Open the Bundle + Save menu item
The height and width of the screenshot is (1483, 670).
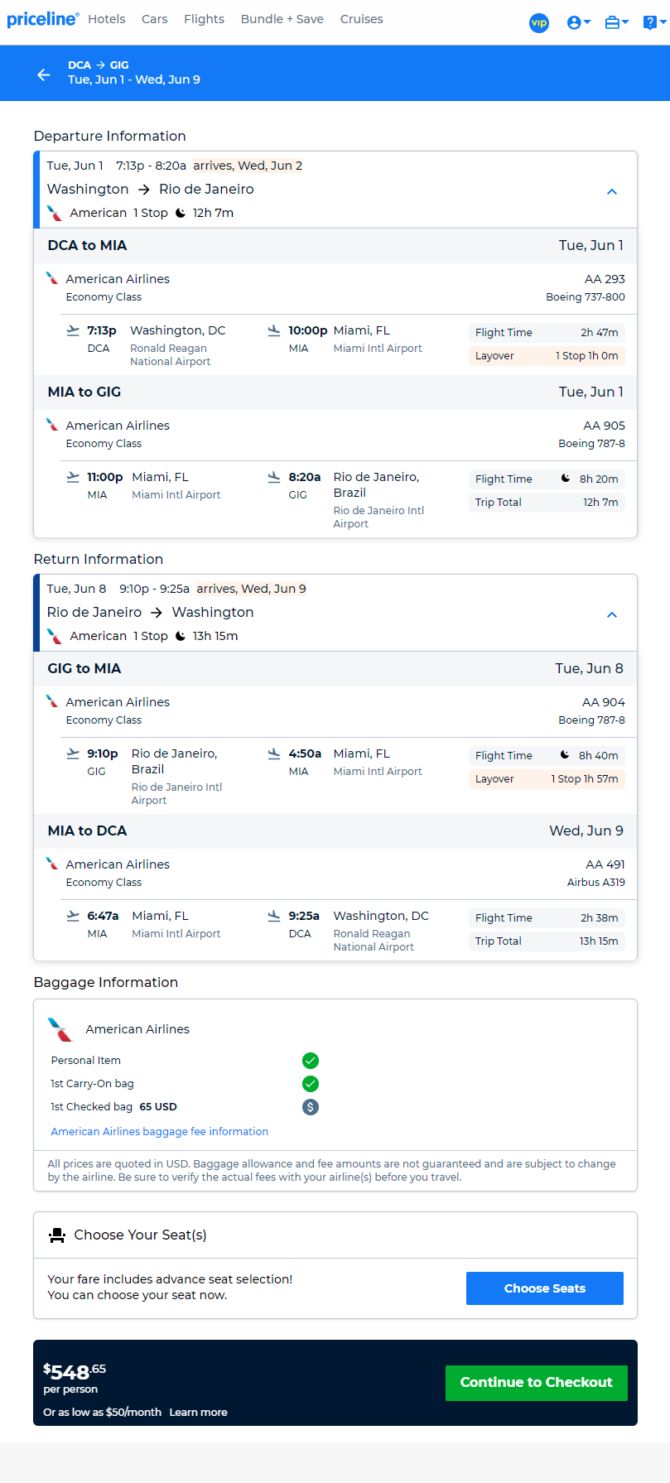pos(282,19)
